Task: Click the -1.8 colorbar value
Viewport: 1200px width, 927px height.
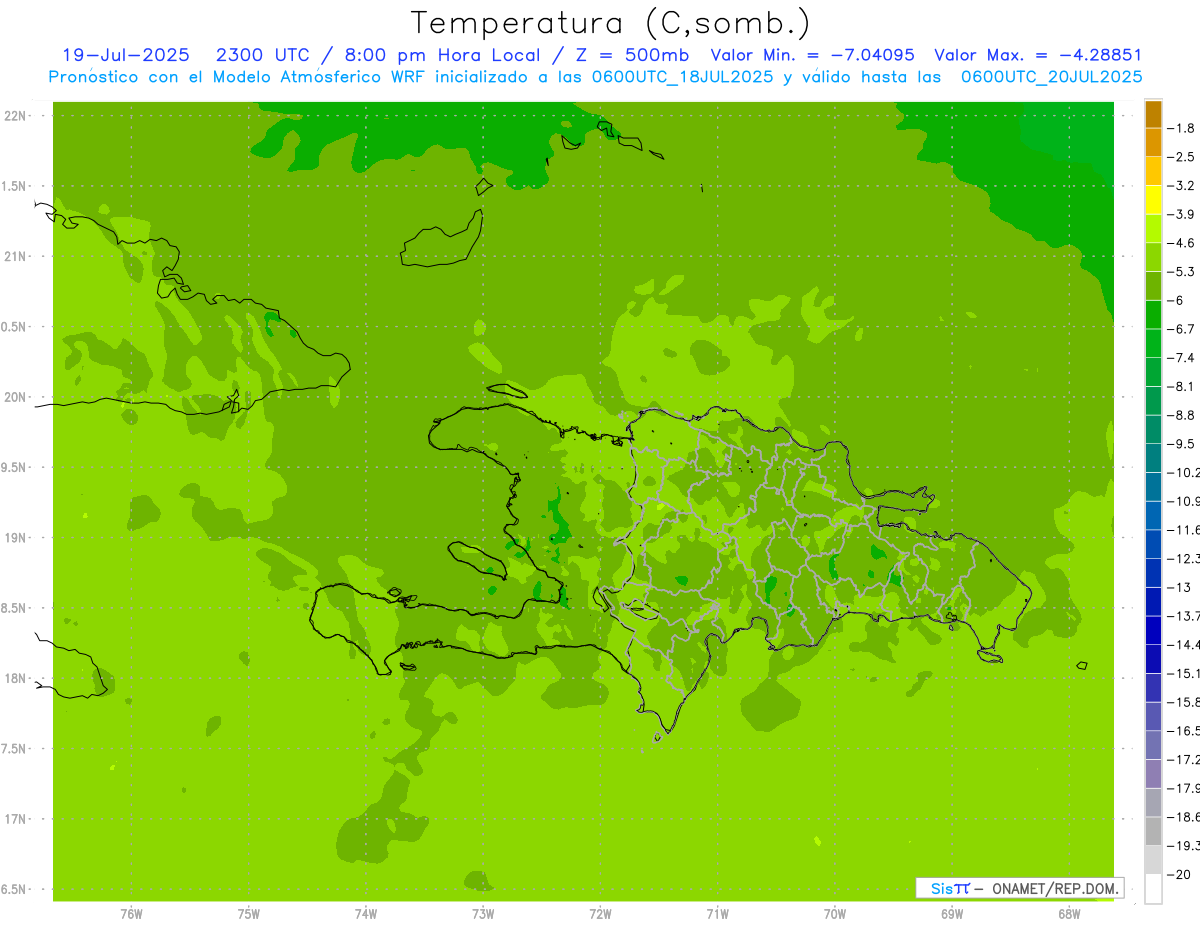Action: (1183, 128)
